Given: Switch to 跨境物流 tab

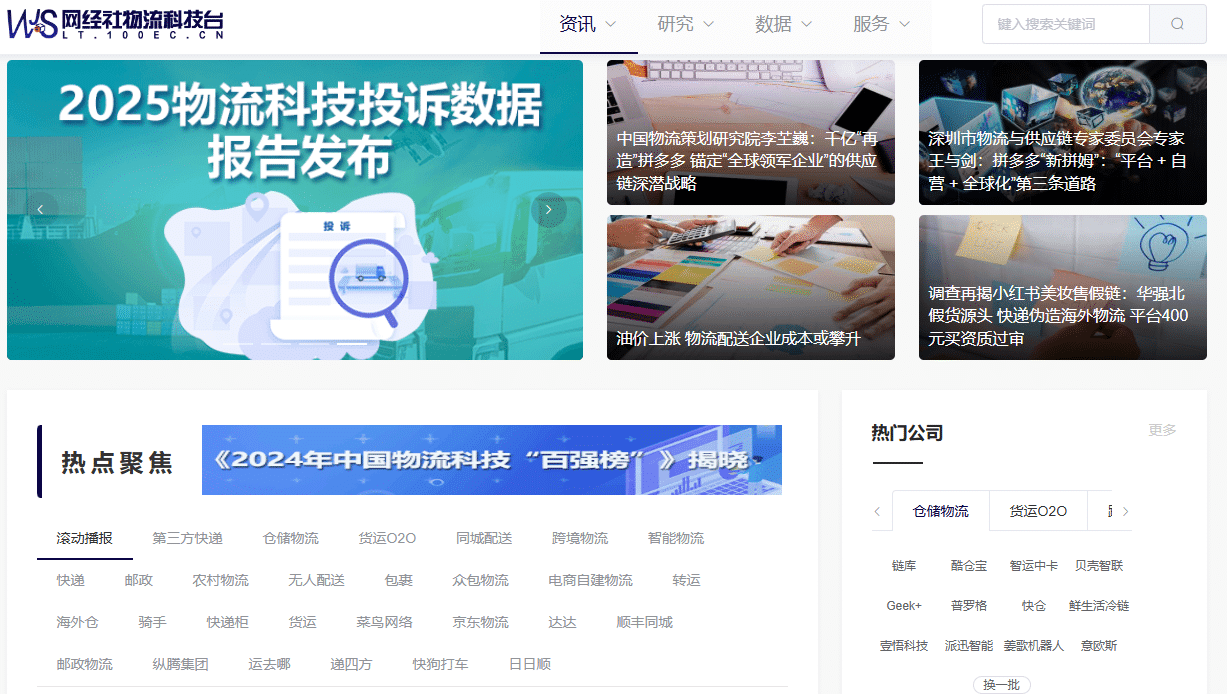Looking at the screenshot, I should tap(580, 538).
